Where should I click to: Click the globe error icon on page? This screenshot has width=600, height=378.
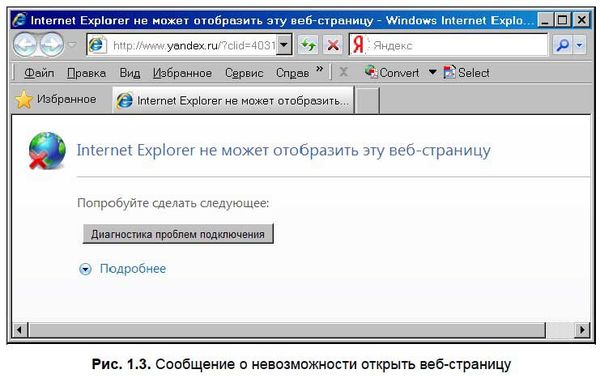(47, 151)
